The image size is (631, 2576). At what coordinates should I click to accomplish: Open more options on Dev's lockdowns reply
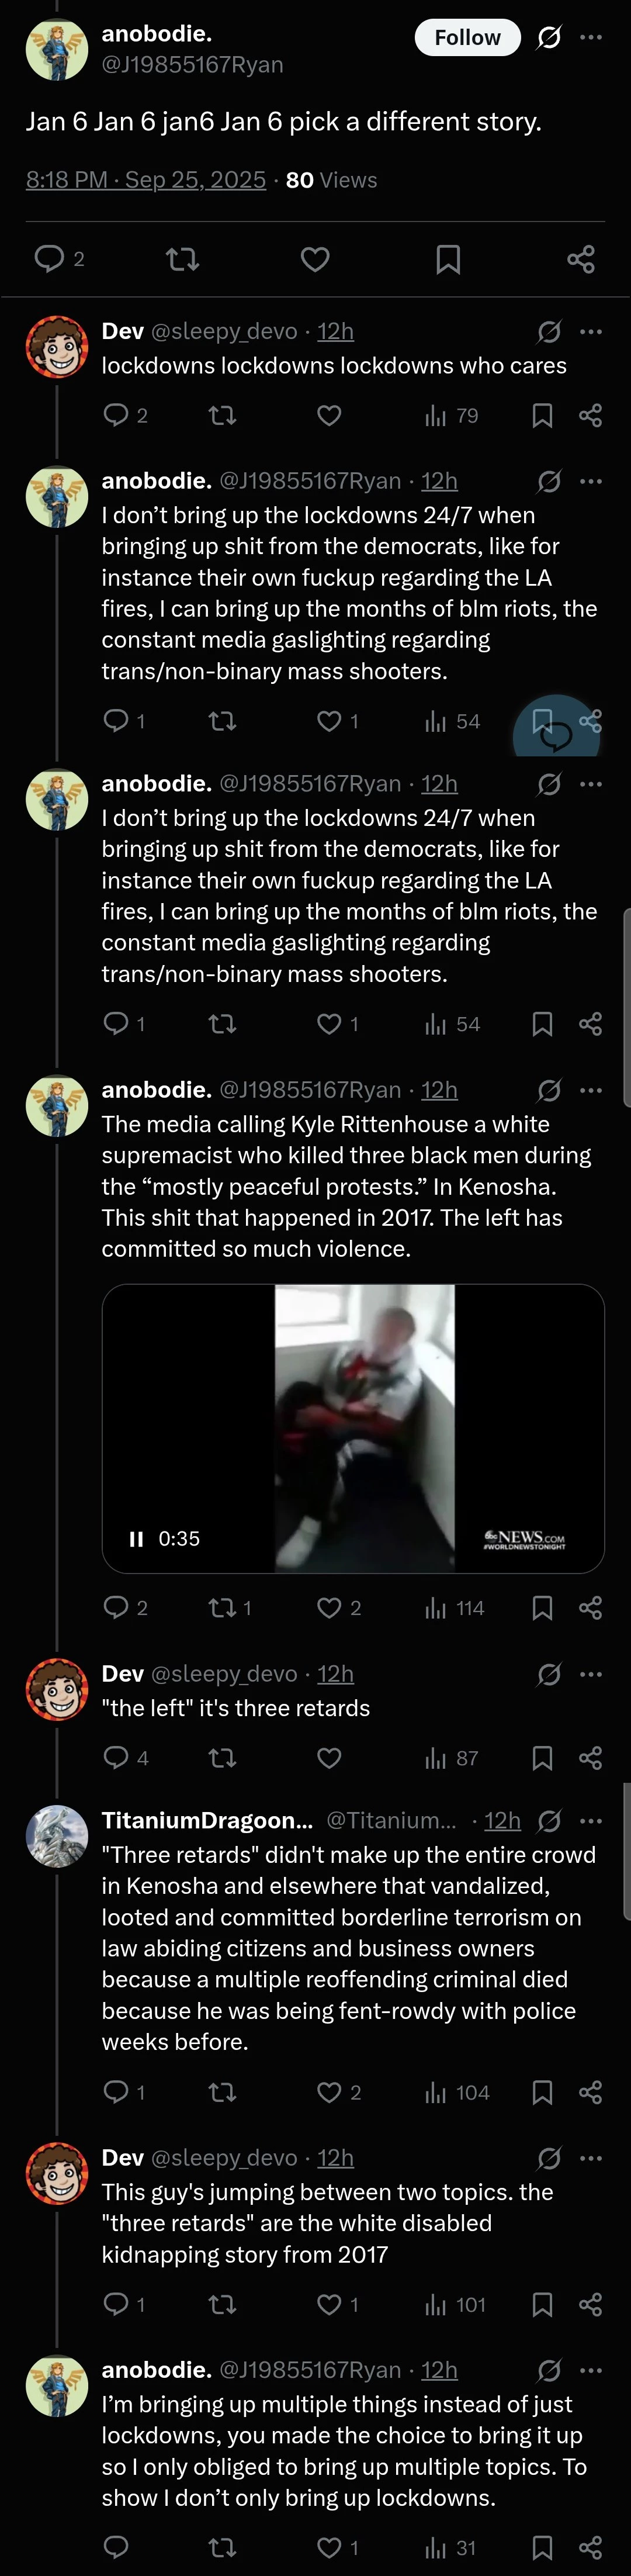[591, 331]
